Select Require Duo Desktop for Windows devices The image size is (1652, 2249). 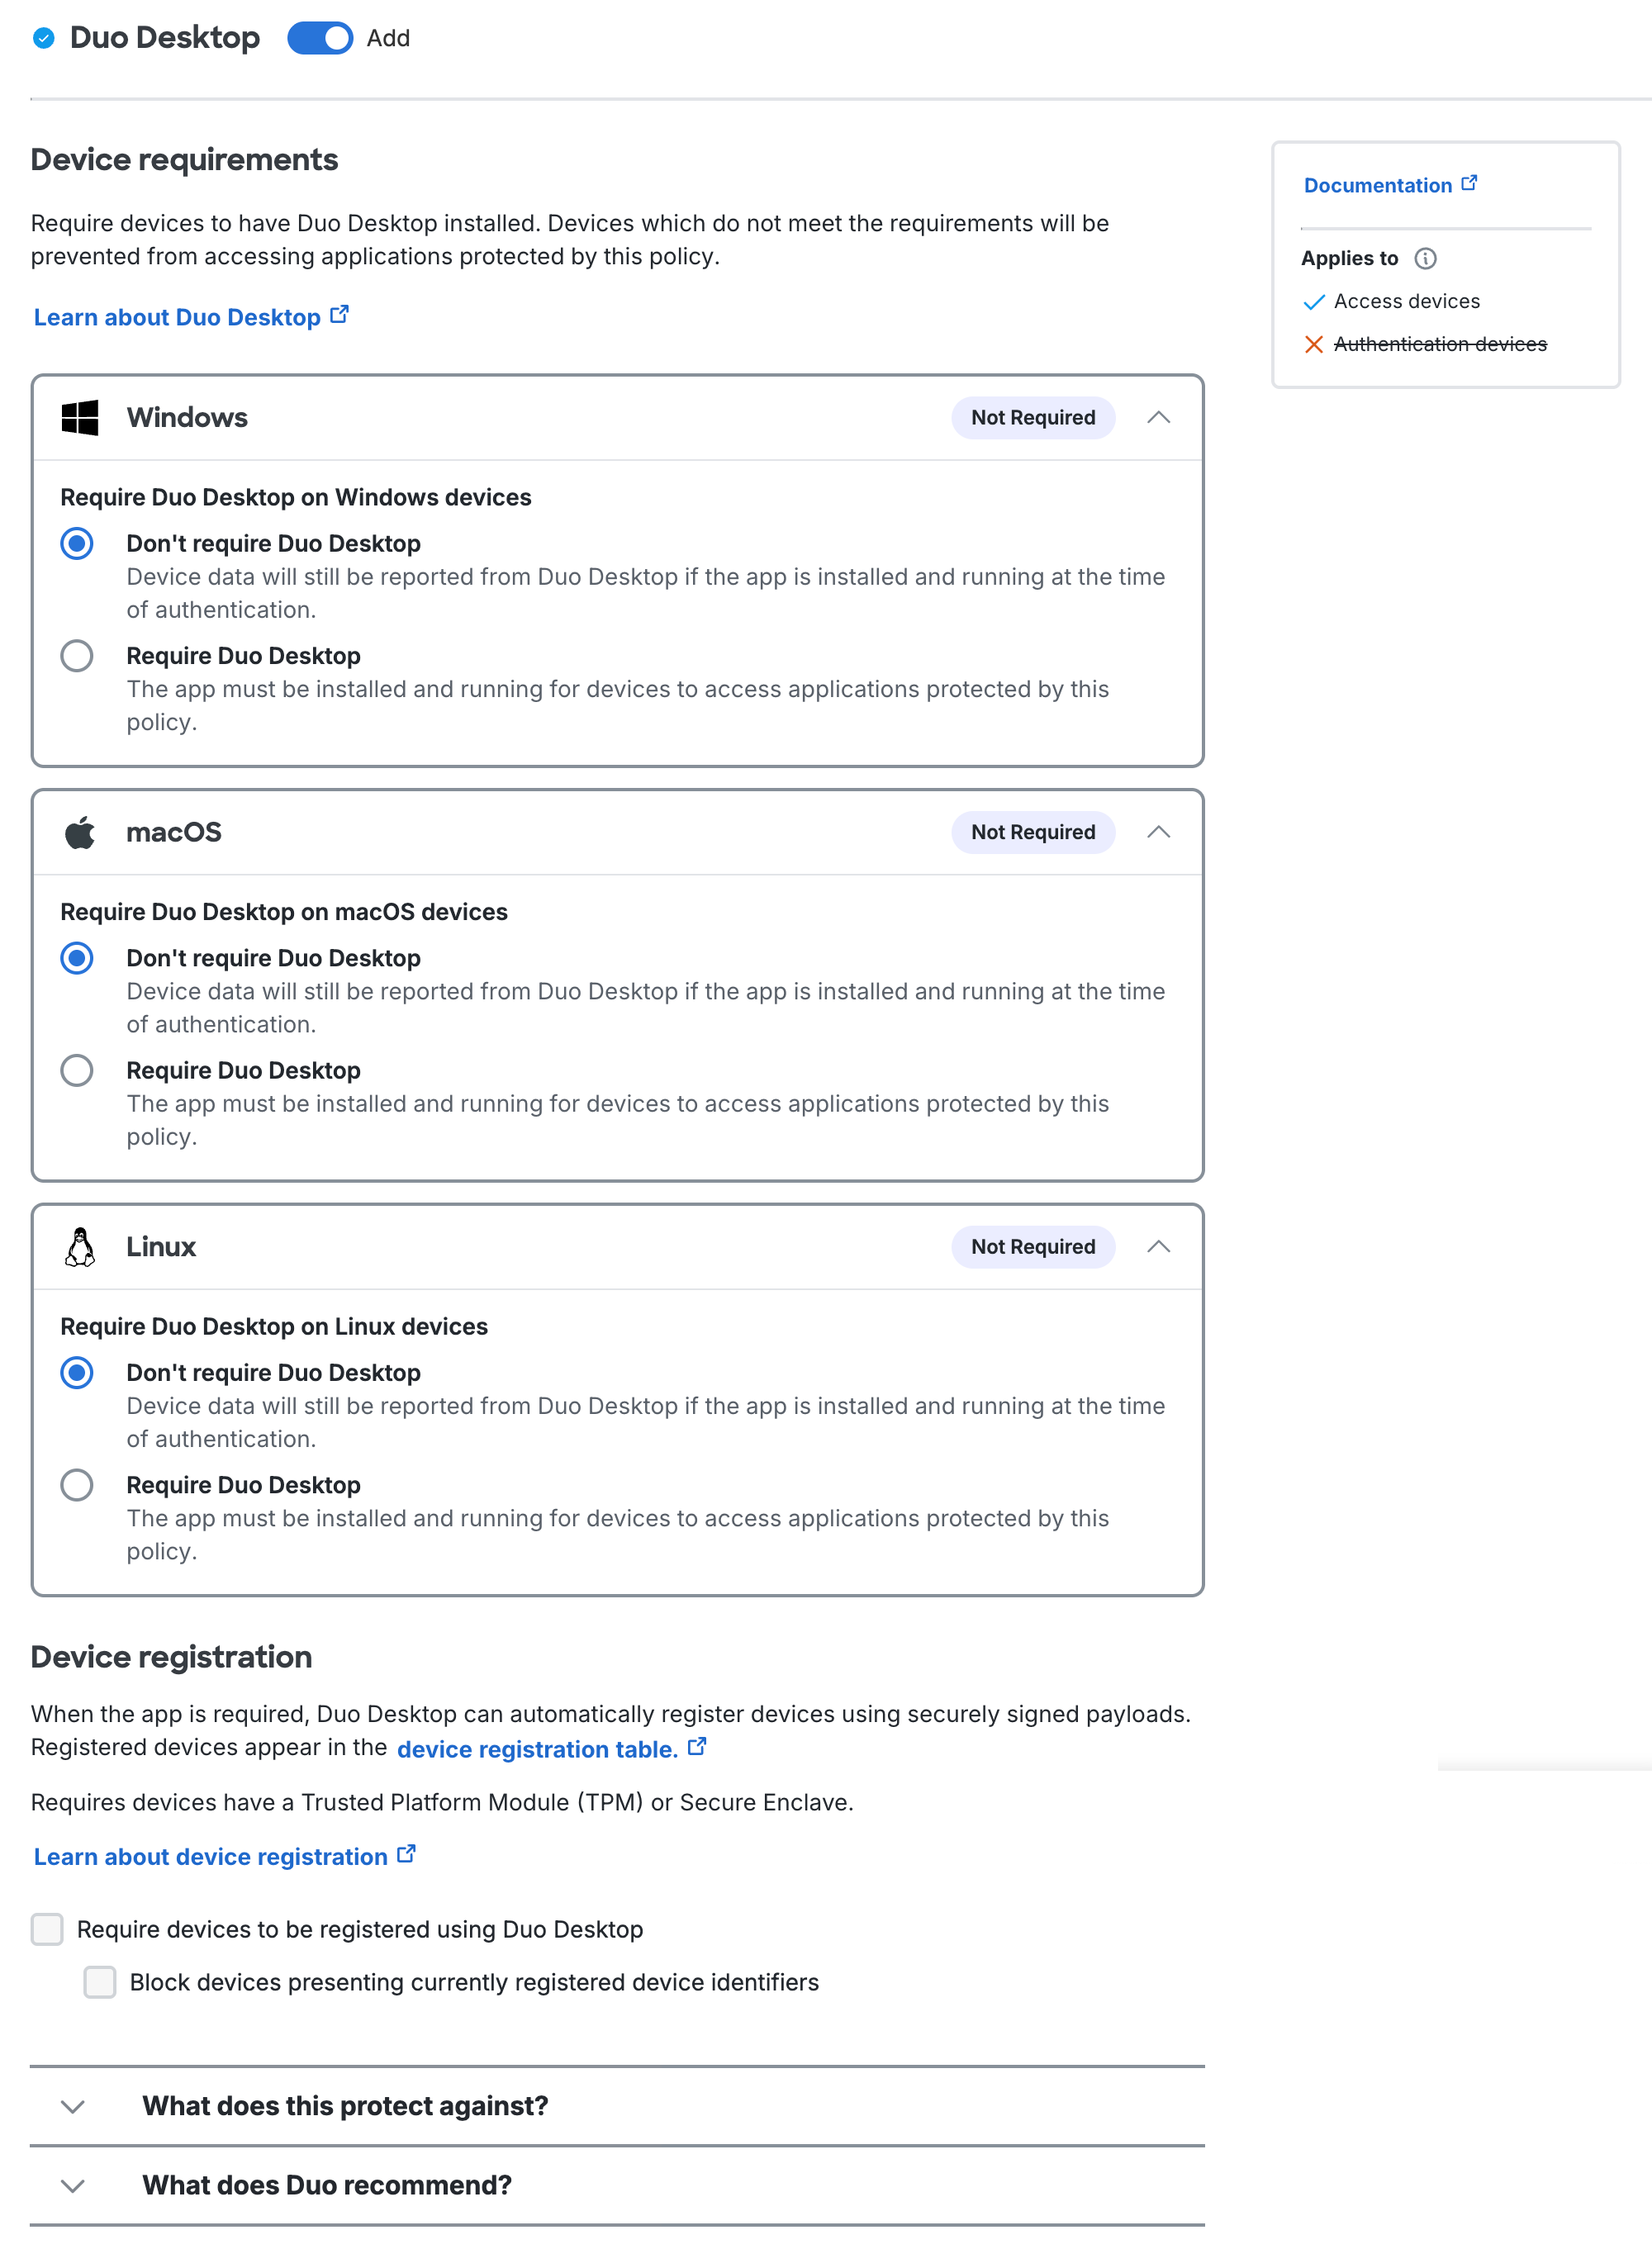tap(77, 657)
